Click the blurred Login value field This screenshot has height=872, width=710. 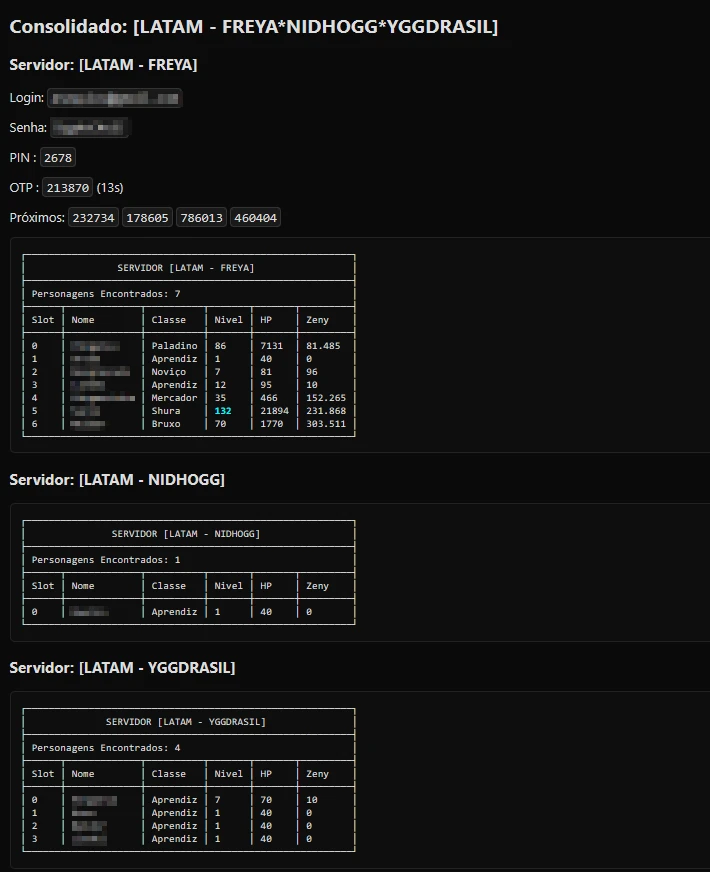tap(115, 98)
